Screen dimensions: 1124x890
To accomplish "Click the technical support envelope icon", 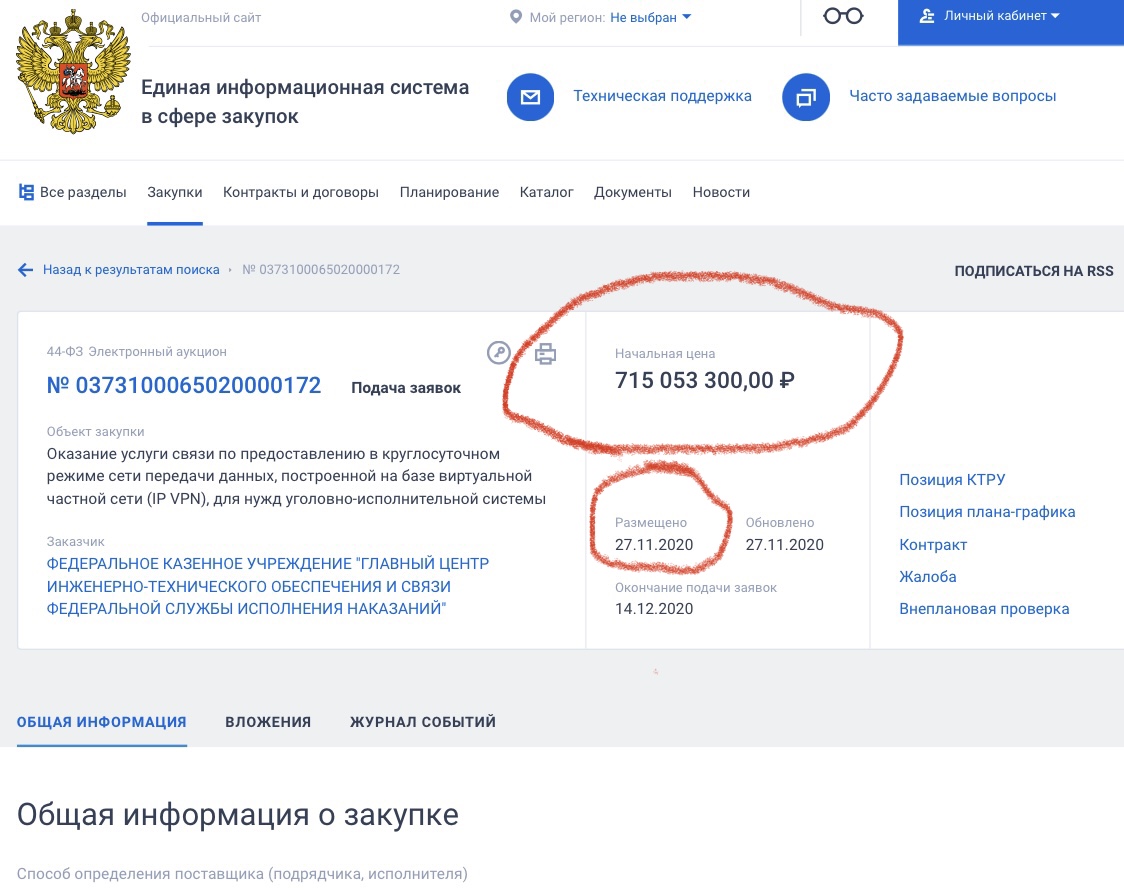I will point(530,97).
